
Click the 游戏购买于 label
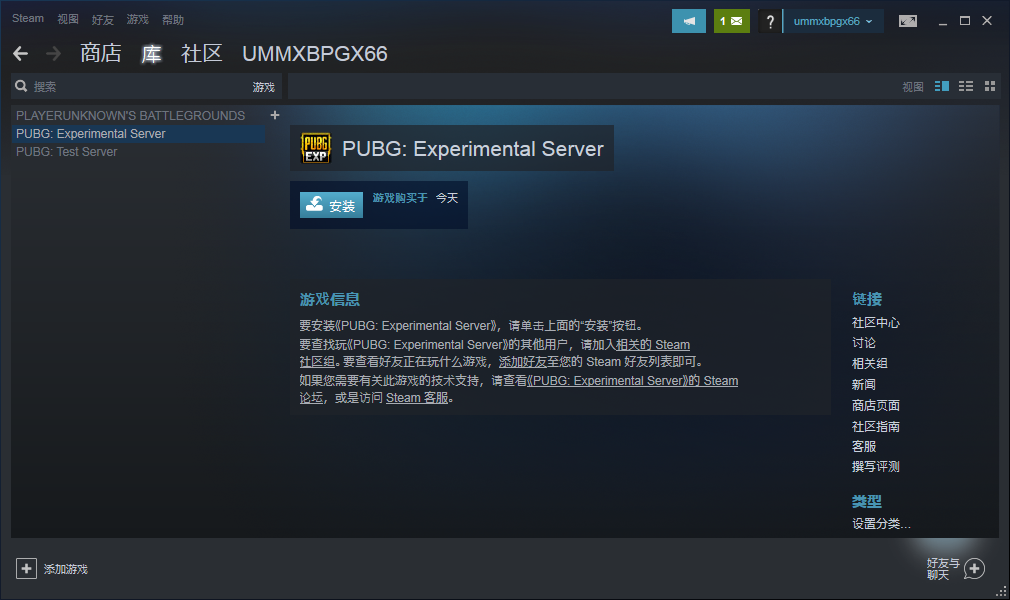(x=400, y=198)
